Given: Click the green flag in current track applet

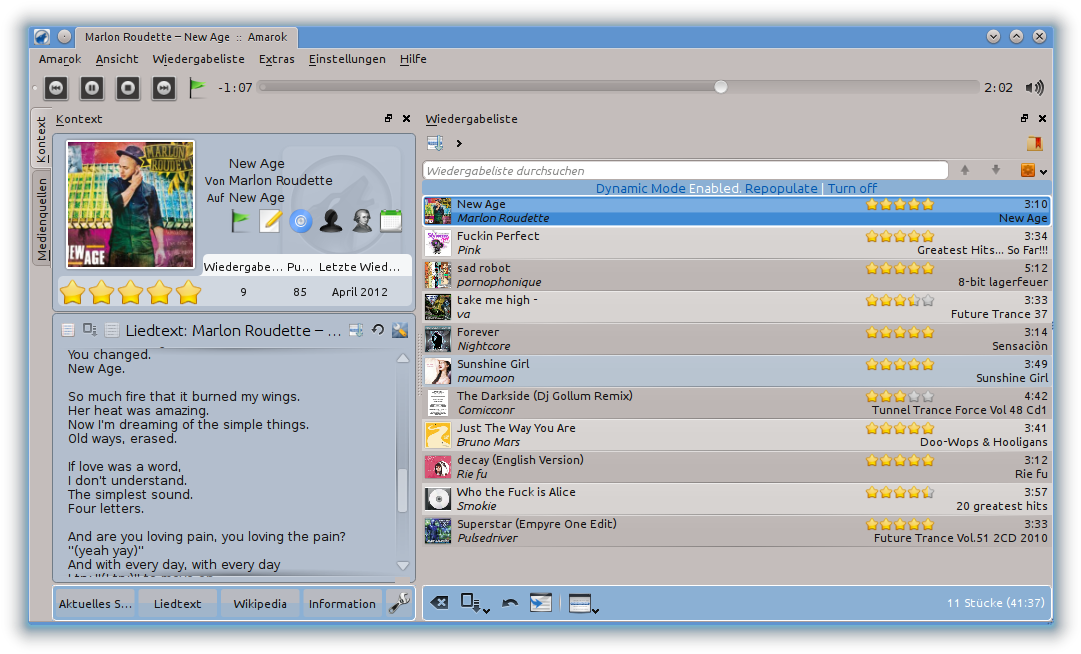Looking at the screenshot, I should 240,221.
